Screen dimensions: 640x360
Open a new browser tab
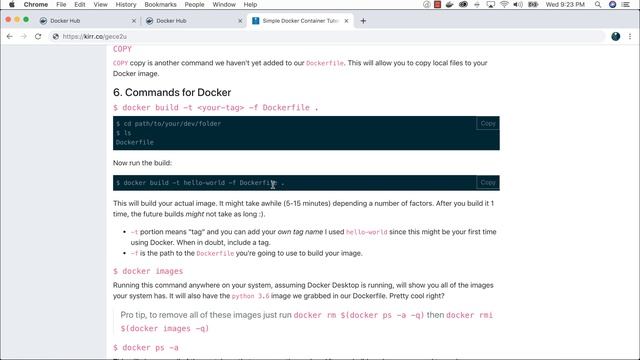(x=363, y=21)
